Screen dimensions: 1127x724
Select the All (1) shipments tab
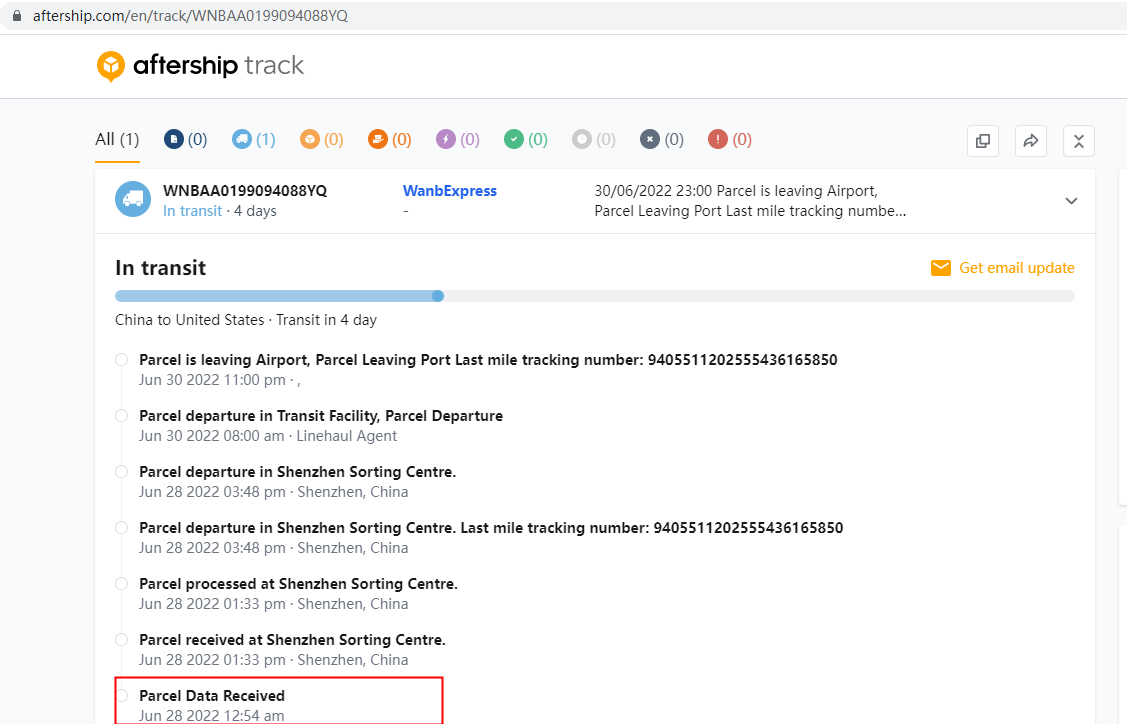117,140
